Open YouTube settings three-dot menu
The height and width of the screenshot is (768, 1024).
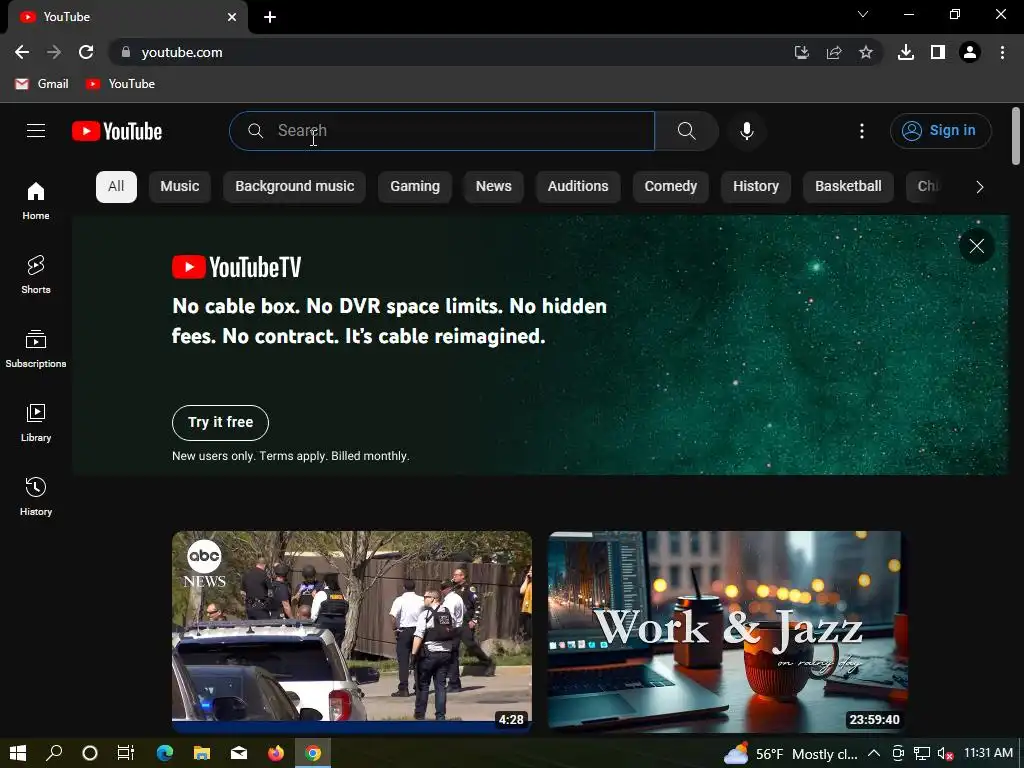coord(861,131)
